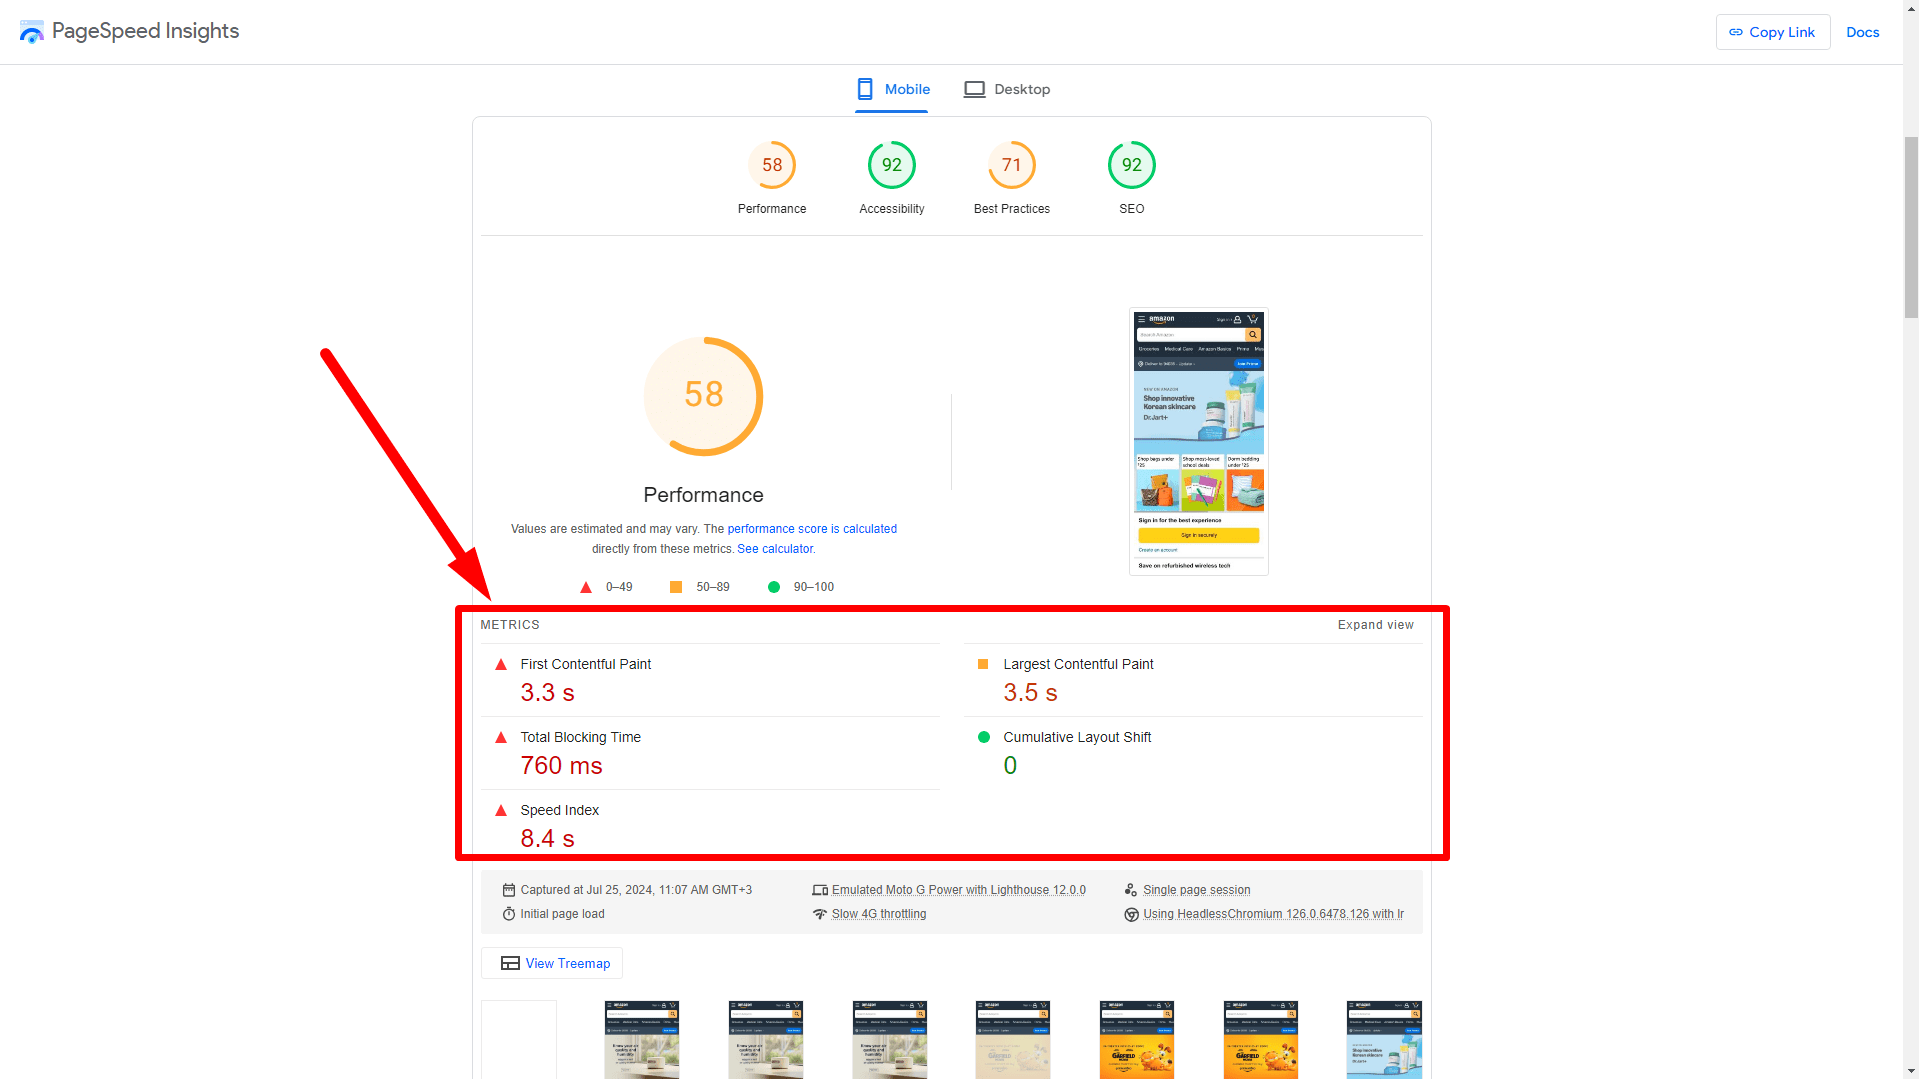This screenshot has height=1079, width=1919.
Task: Click the calendar icon beside capture date
Action: click(508, 890)
